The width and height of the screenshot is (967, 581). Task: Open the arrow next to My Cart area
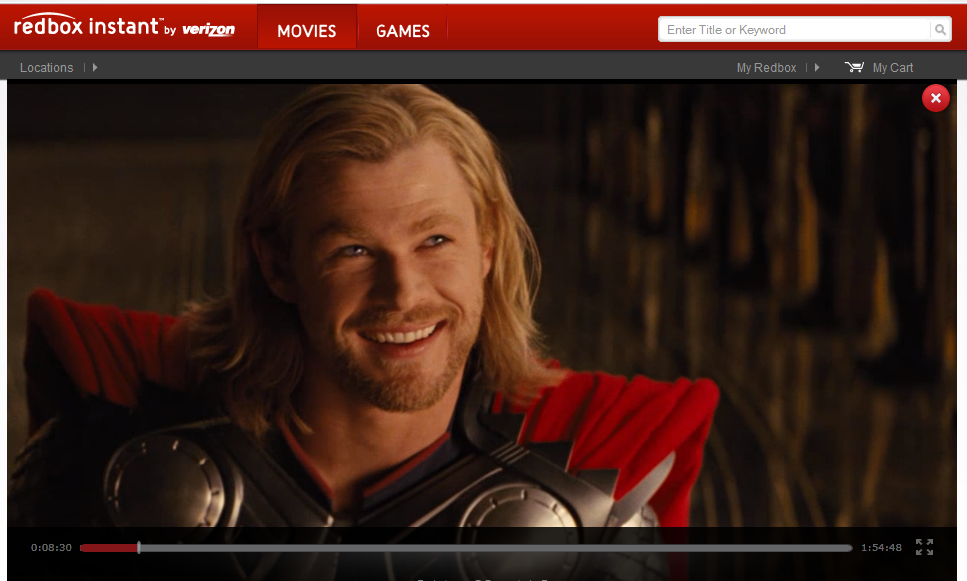pyautogui.click(x=817, y=67)
